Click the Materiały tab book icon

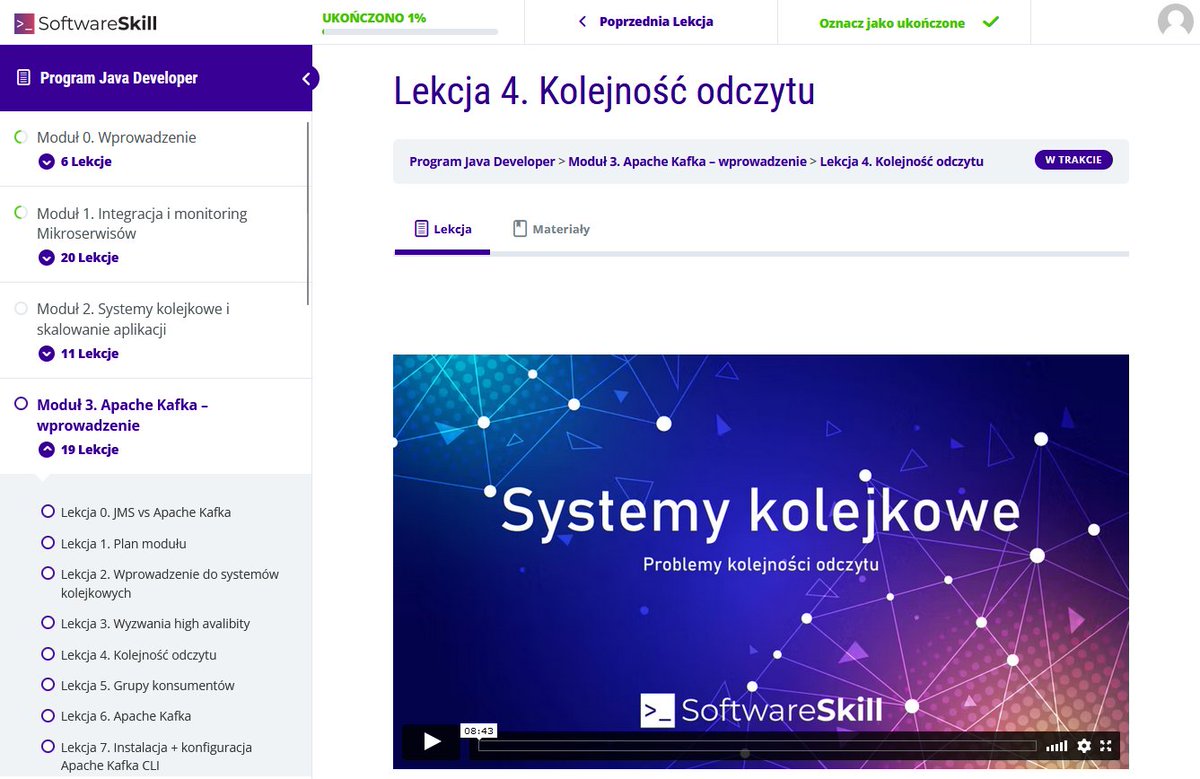(520, 229)
